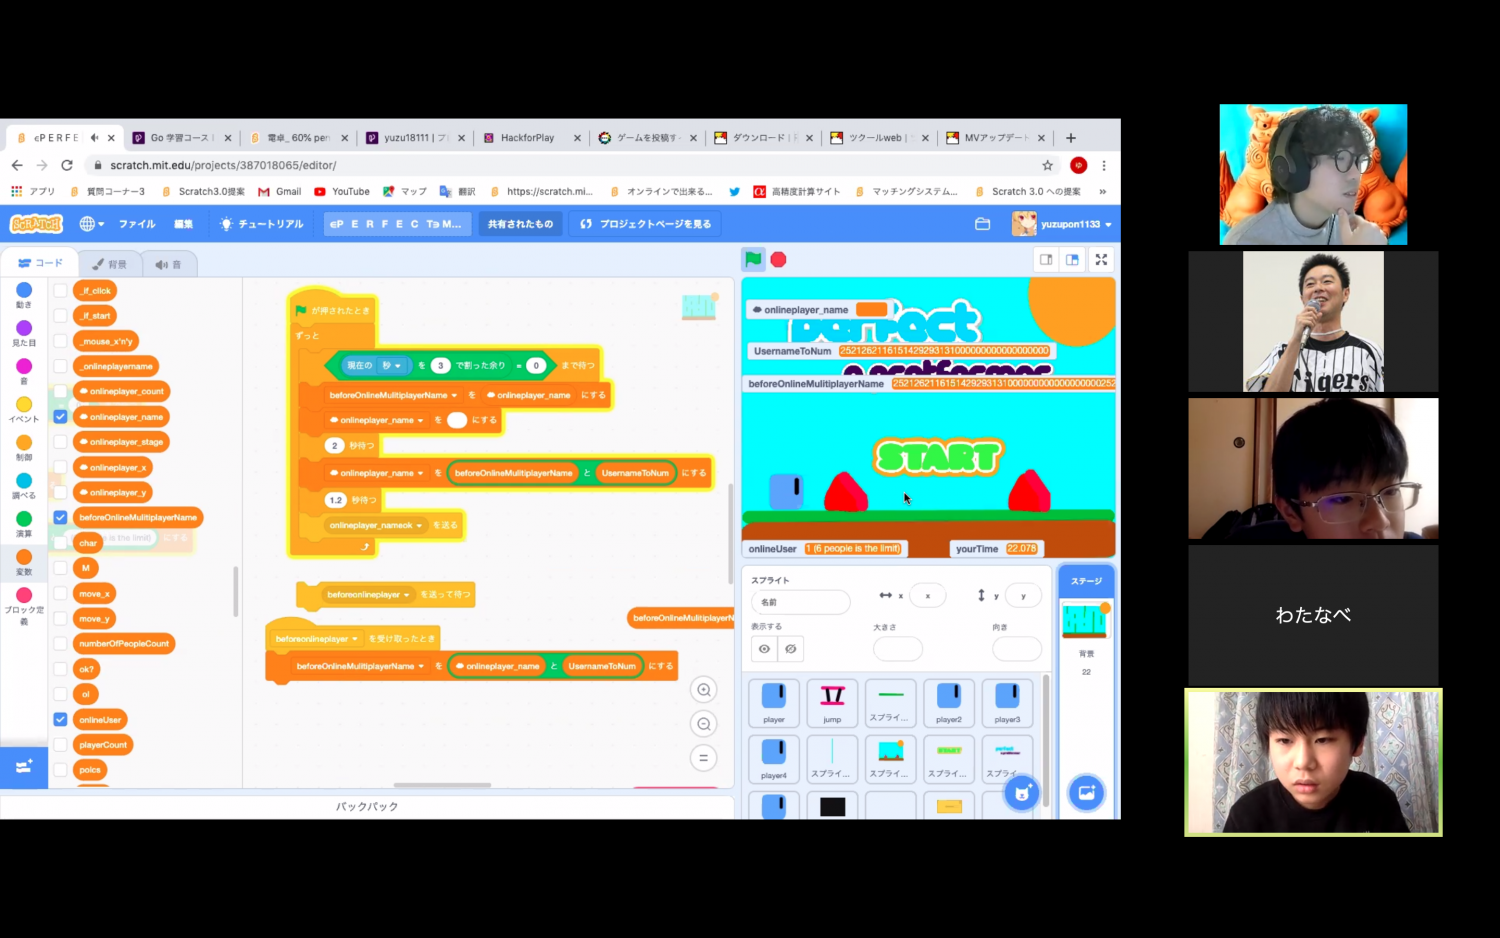Open the add extension button
Viewport: 1500px width, 938px height.
(x=24, y=767)
